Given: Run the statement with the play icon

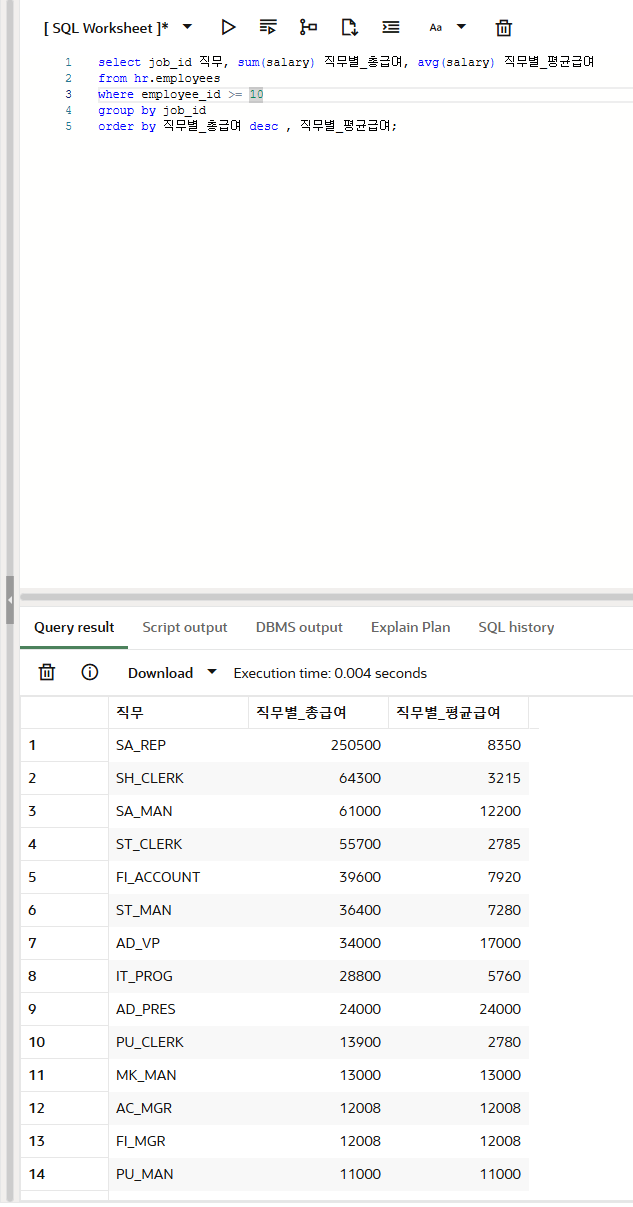Looking at the screenshot, I should (x=229, y=27).
